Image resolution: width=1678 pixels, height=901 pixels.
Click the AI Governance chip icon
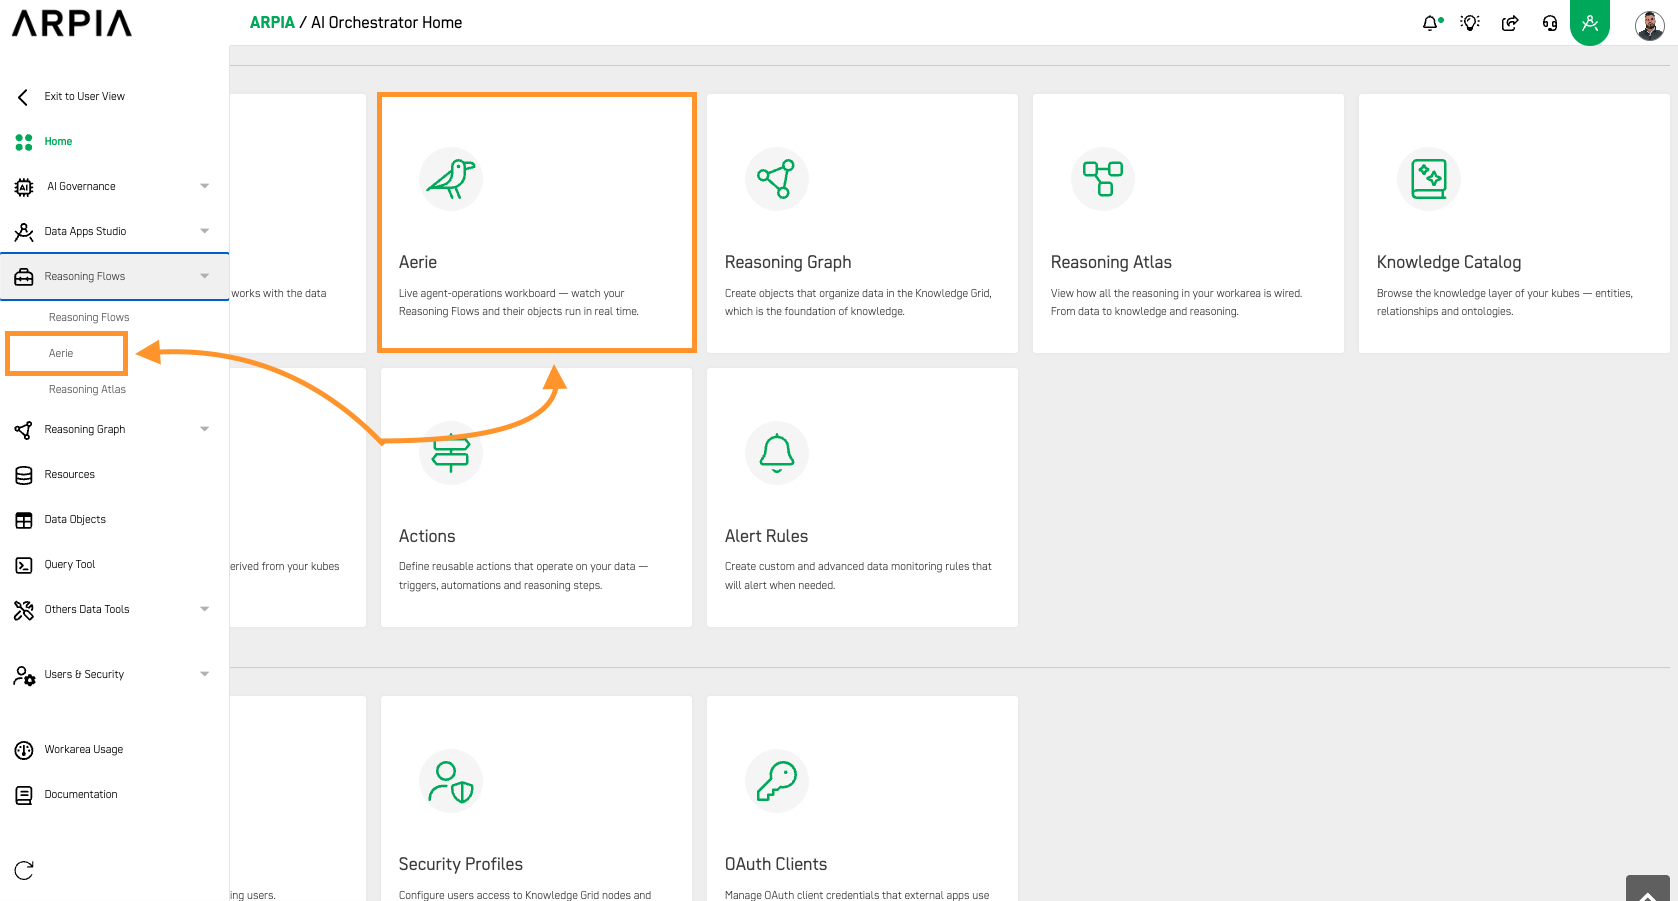click(x=24, y=187)
